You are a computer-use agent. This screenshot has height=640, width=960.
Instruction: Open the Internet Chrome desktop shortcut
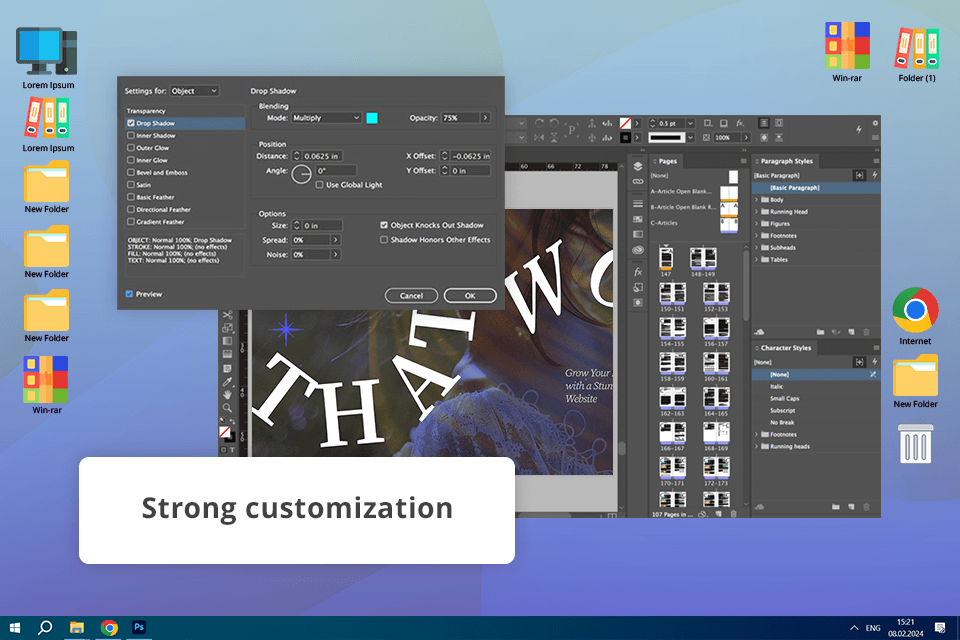[x=915, y=316]
